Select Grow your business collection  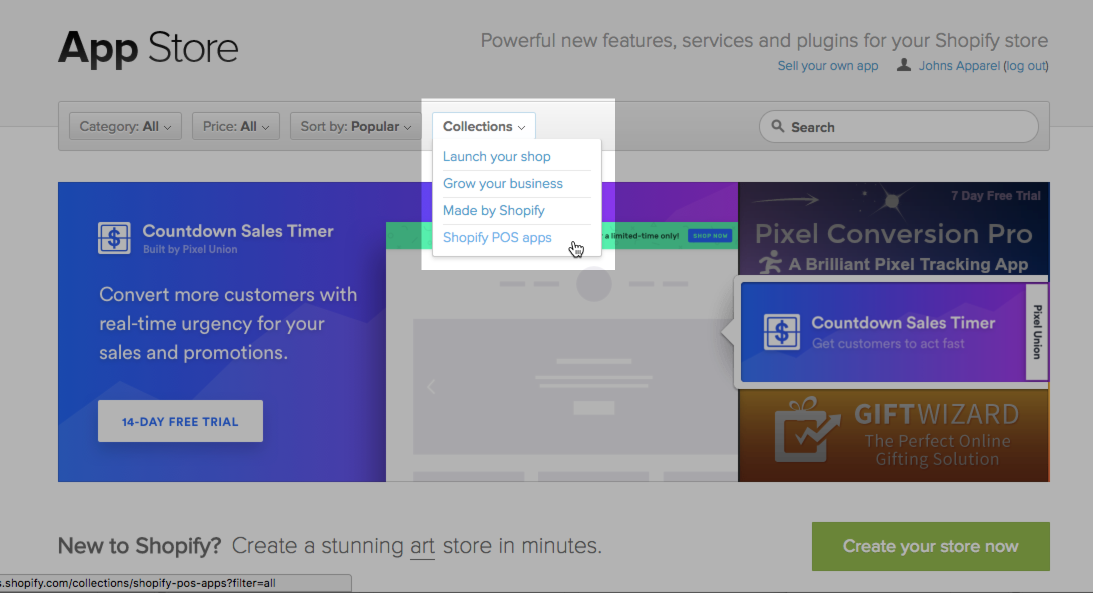pos(503,183)
